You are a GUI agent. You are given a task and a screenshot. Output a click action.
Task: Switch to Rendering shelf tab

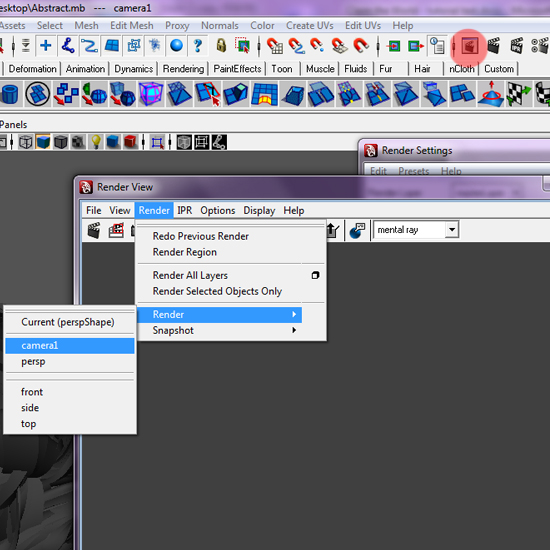click(183, 69)
